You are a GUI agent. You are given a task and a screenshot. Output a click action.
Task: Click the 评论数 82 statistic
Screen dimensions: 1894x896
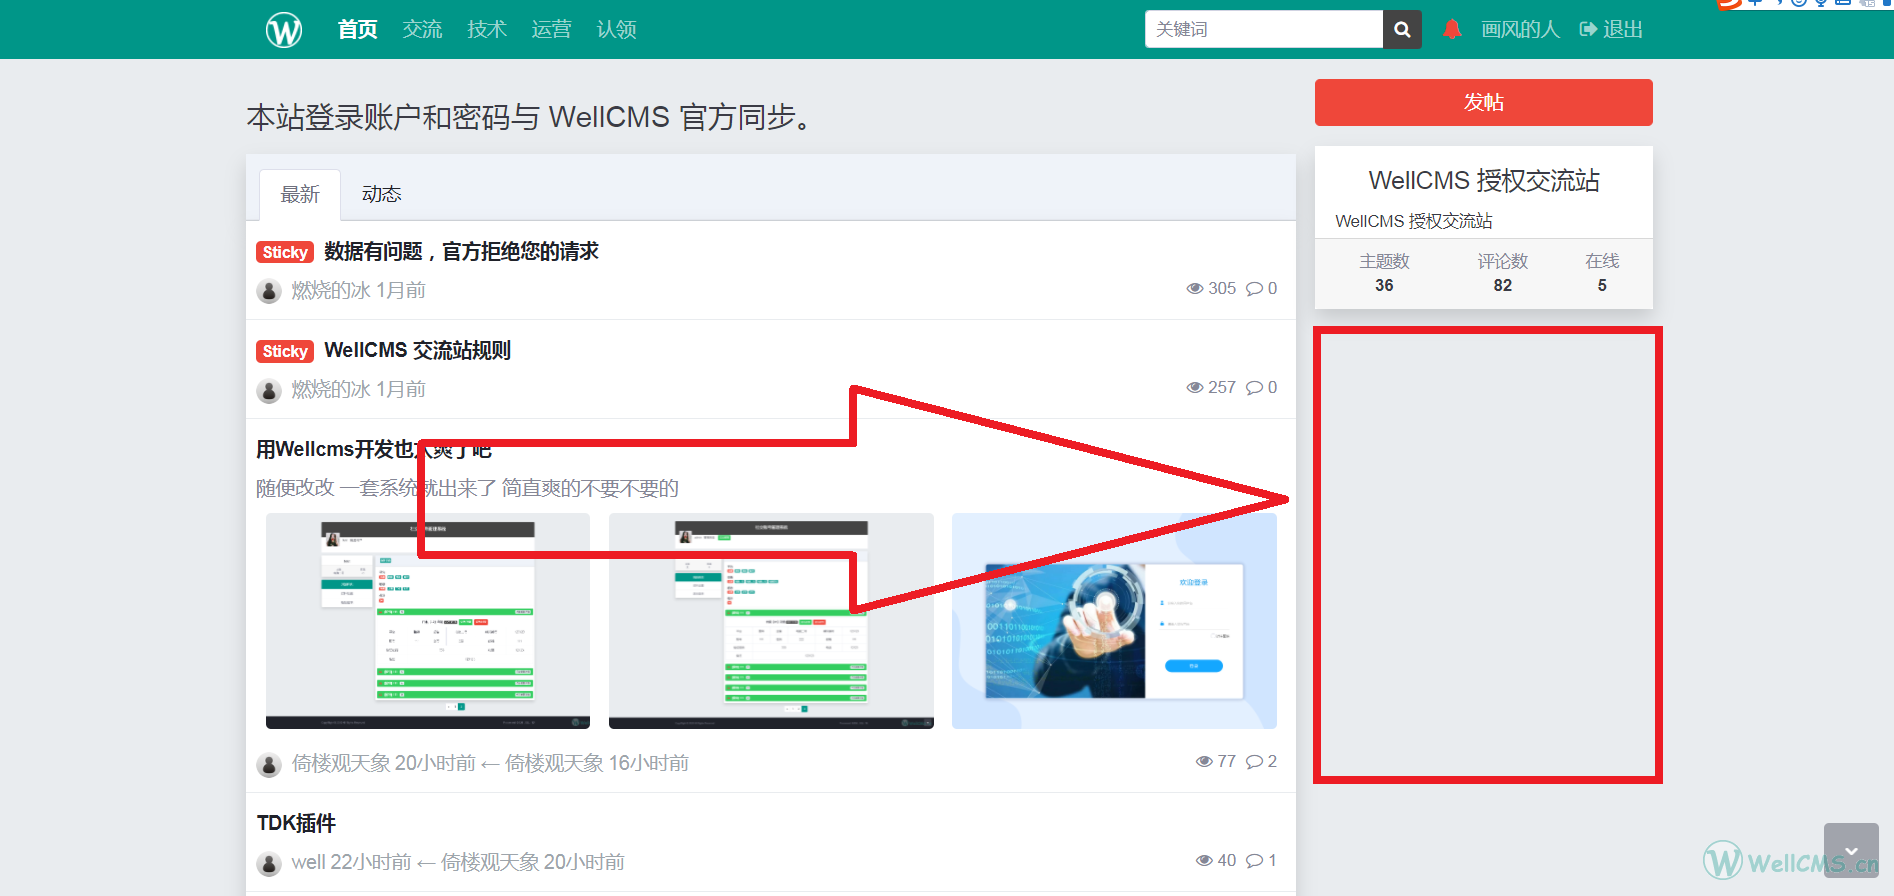click(1503, 273)
